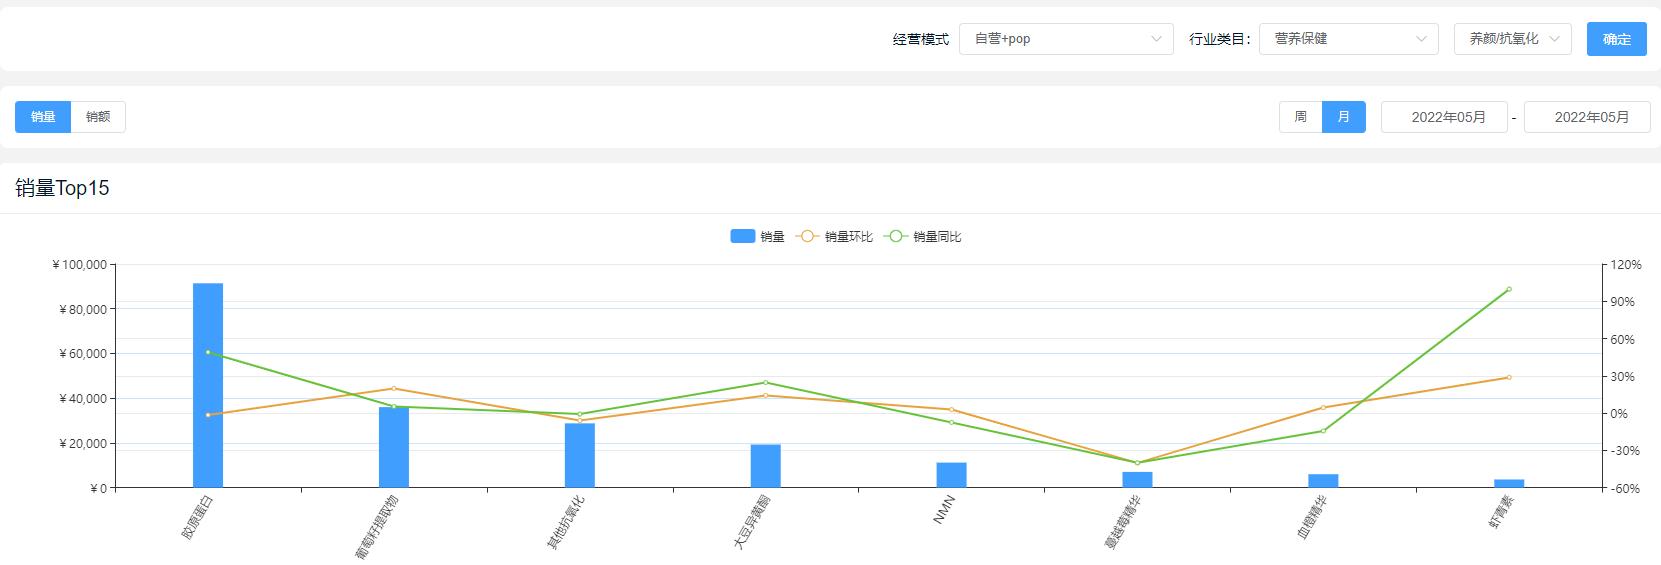Click the green 同比 point above 大豆异黄酮
The image size is (1661, 565).
point(766,382)
